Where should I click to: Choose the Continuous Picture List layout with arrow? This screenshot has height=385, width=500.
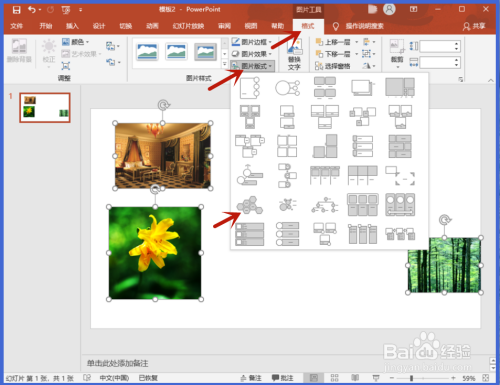[400, 205]
